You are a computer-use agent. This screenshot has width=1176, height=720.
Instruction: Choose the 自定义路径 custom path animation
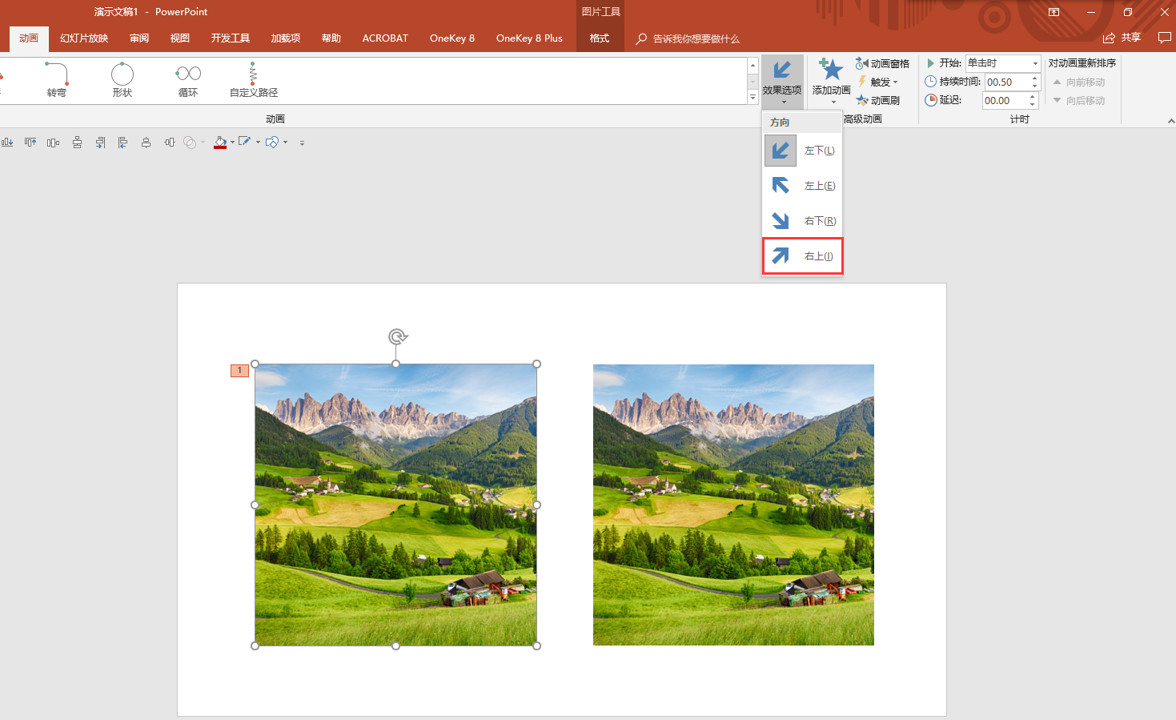(254, 80)
